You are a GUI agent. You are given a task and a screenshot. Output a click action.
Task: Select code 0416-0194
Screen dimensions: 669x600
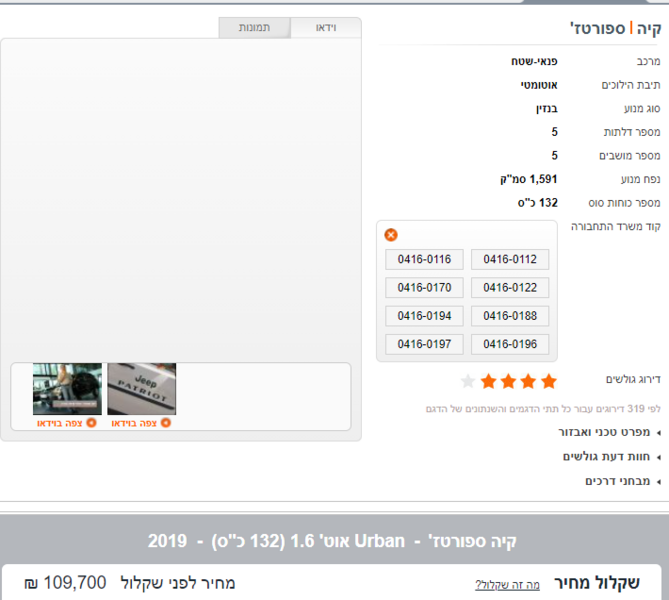pyautogui.click(x=424, y=316)
